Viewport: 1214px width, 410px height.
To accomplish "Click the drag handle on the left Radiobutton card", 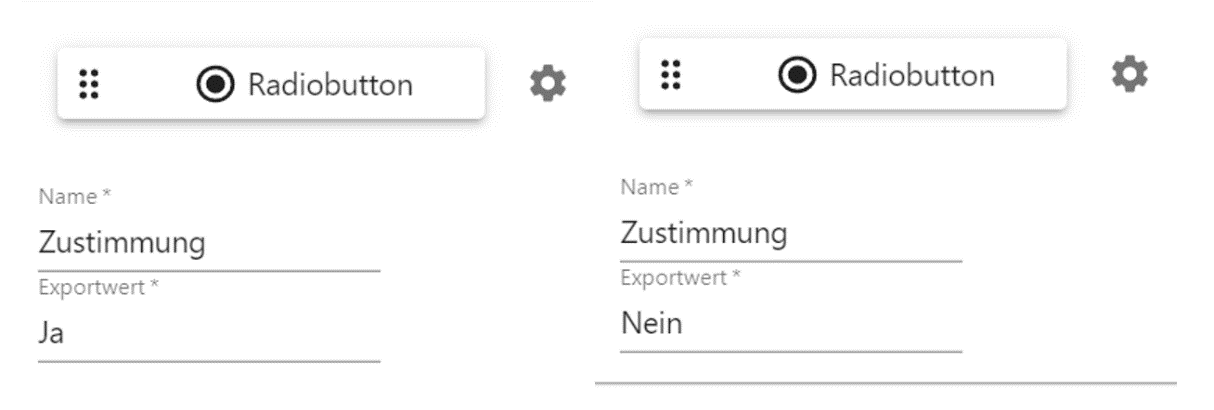I will click(x=89, y=85).
